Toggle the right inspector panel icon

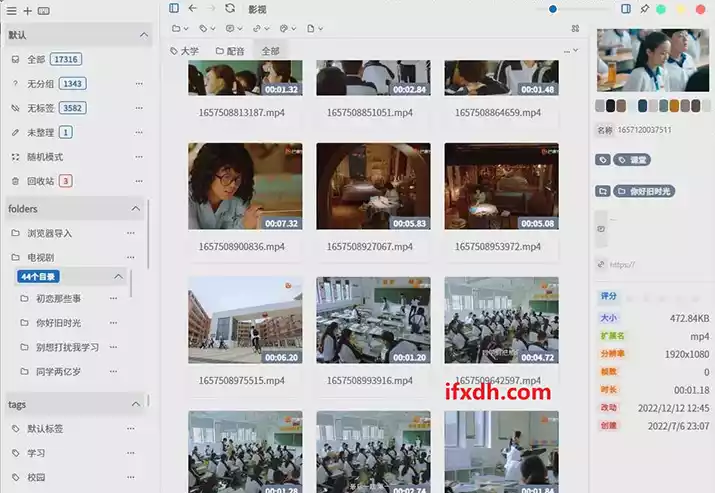tap(626, 9)
